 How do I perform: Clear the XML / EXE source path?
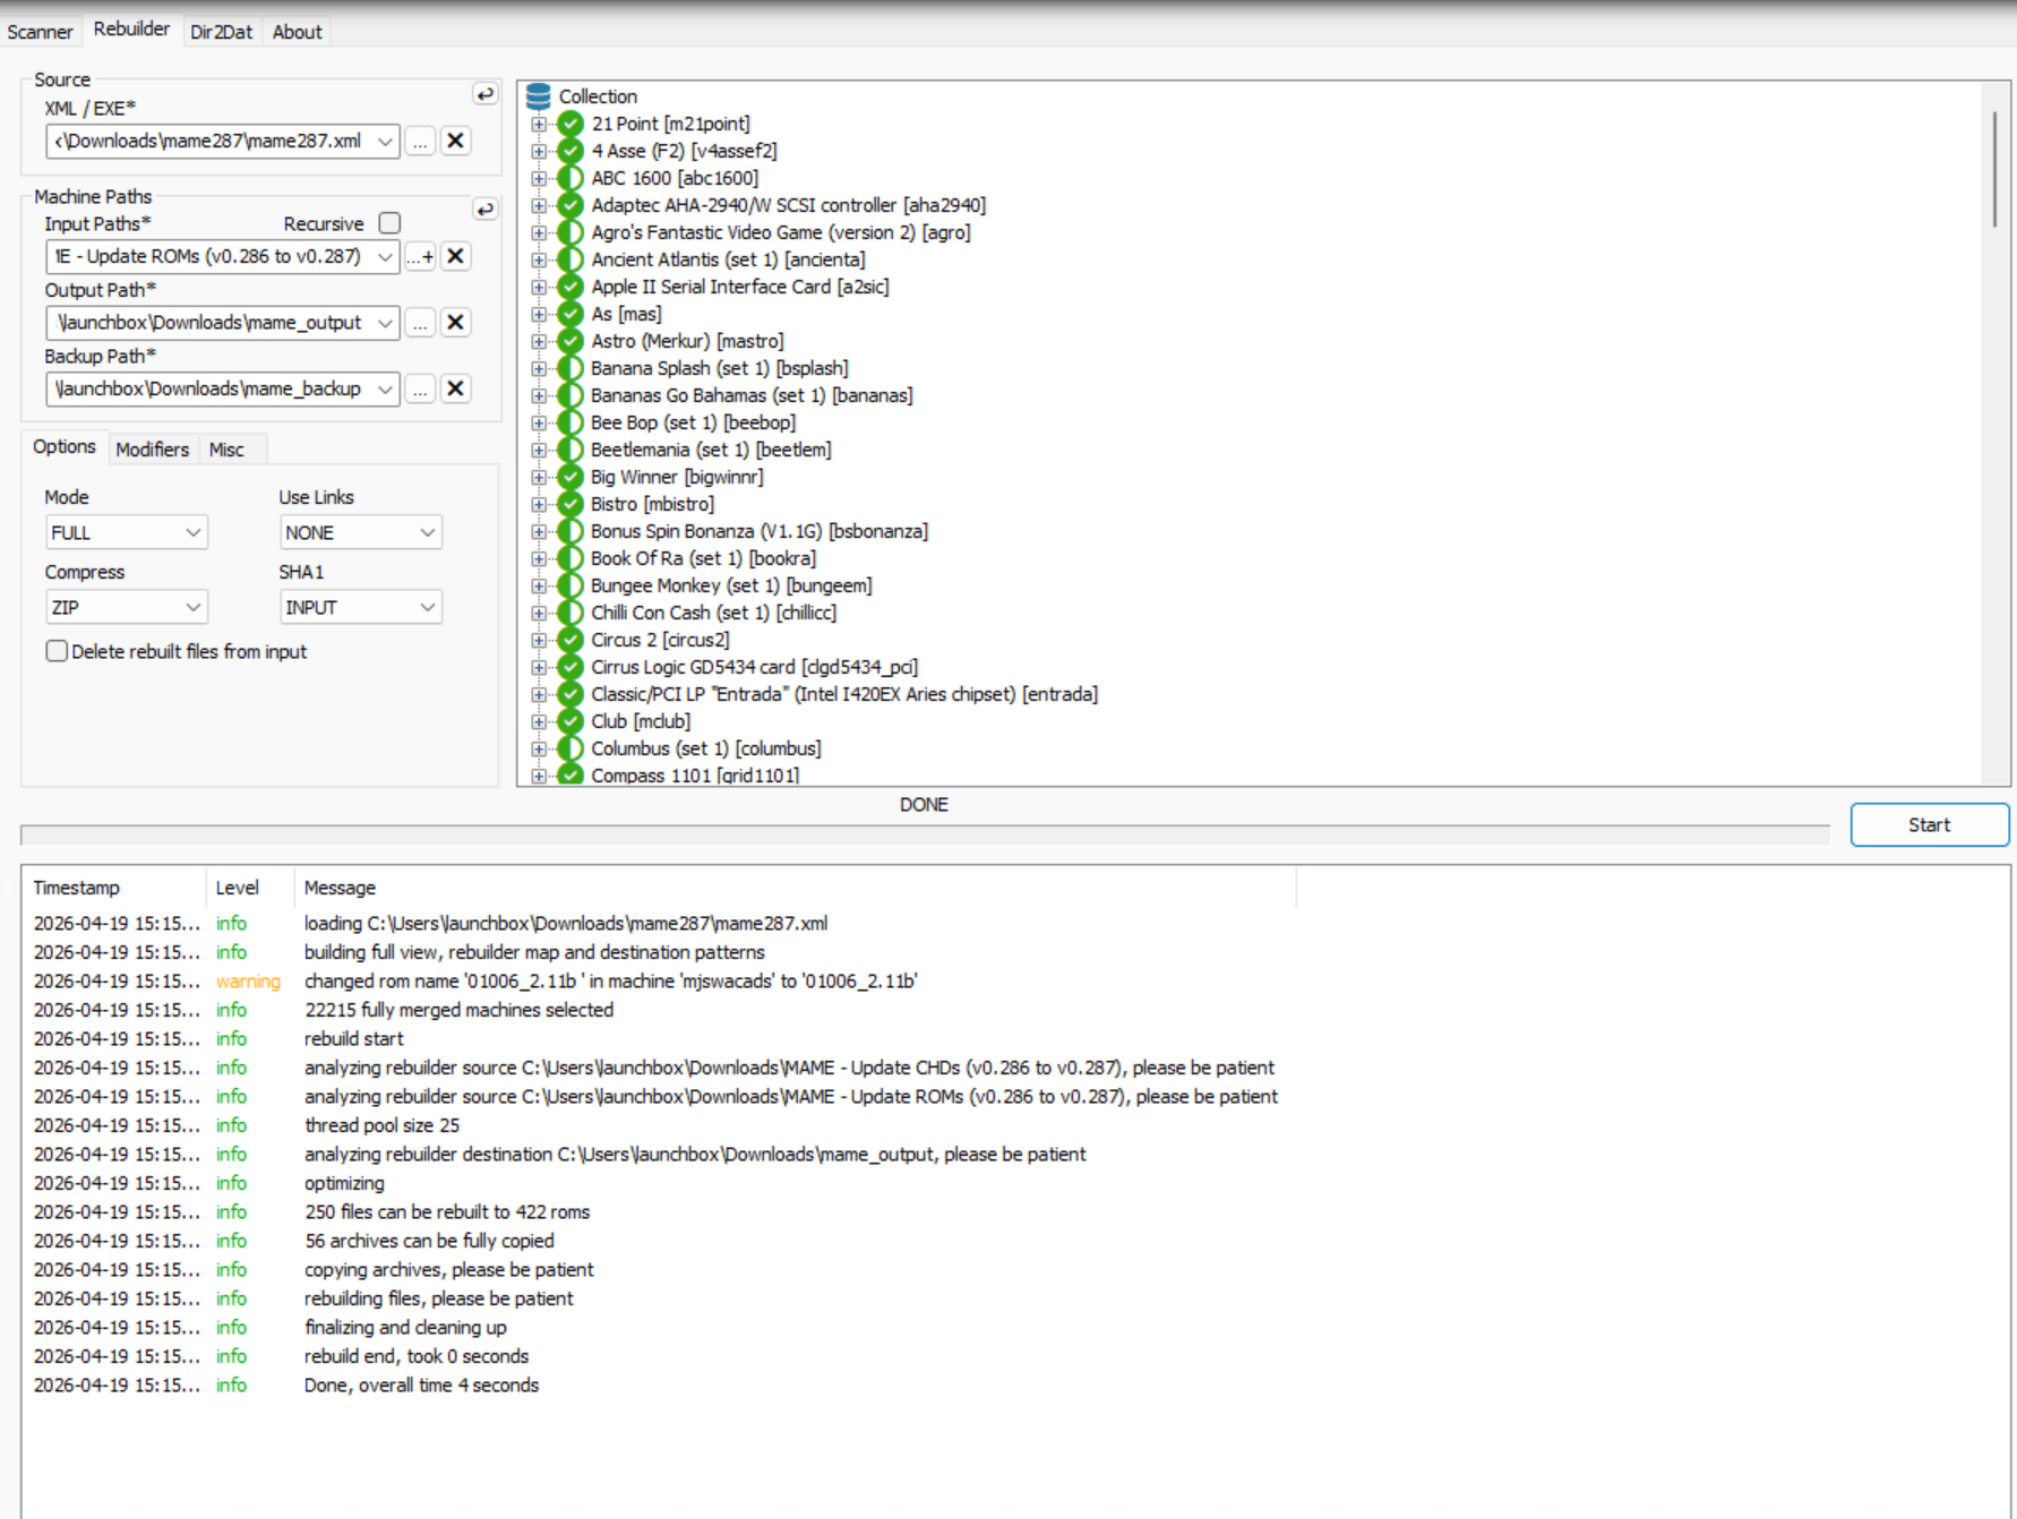tap(455, 141)
